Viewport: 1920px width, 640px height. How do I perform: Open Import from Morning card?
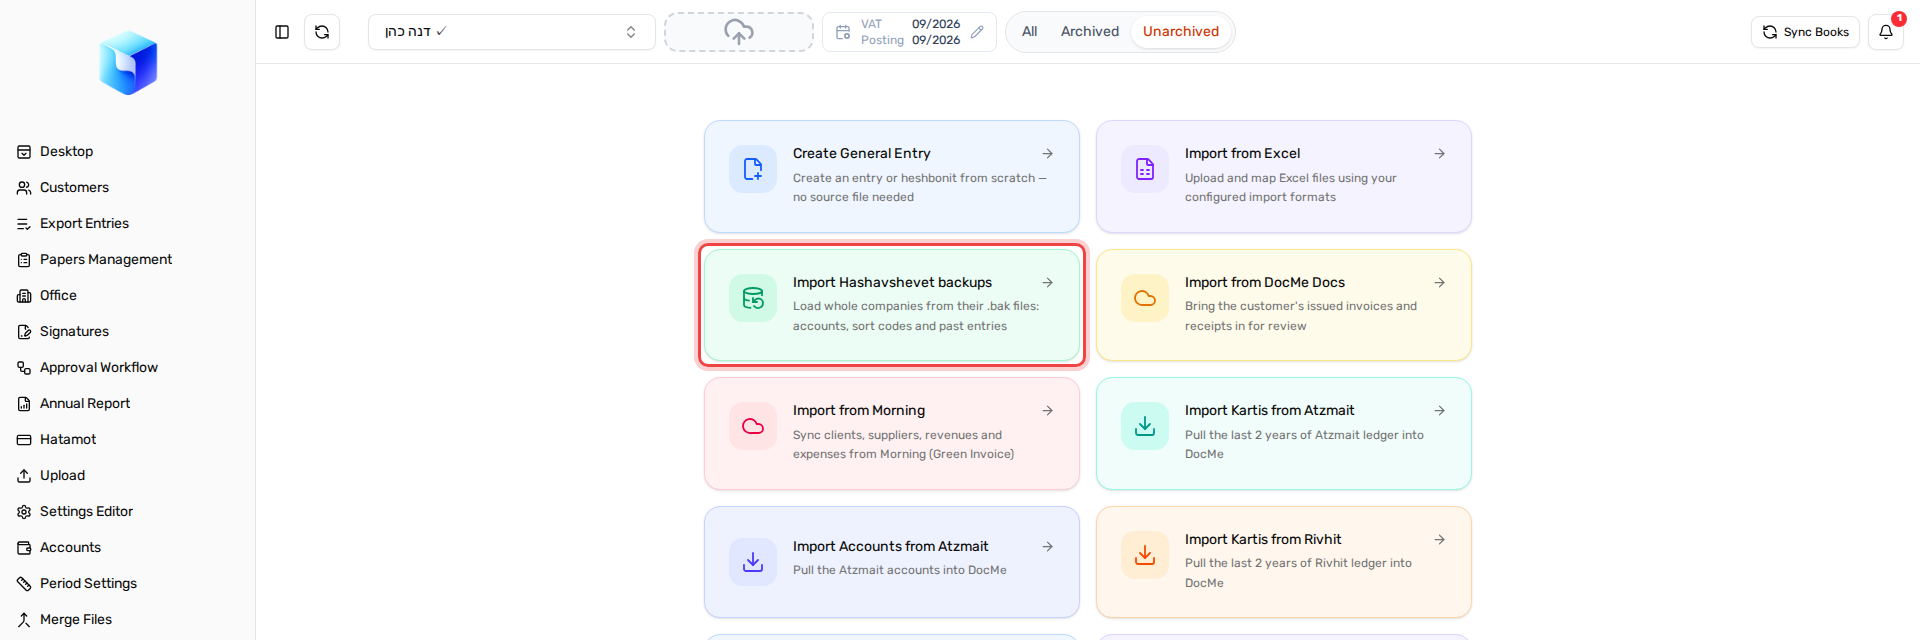click(x=892, y=434)
